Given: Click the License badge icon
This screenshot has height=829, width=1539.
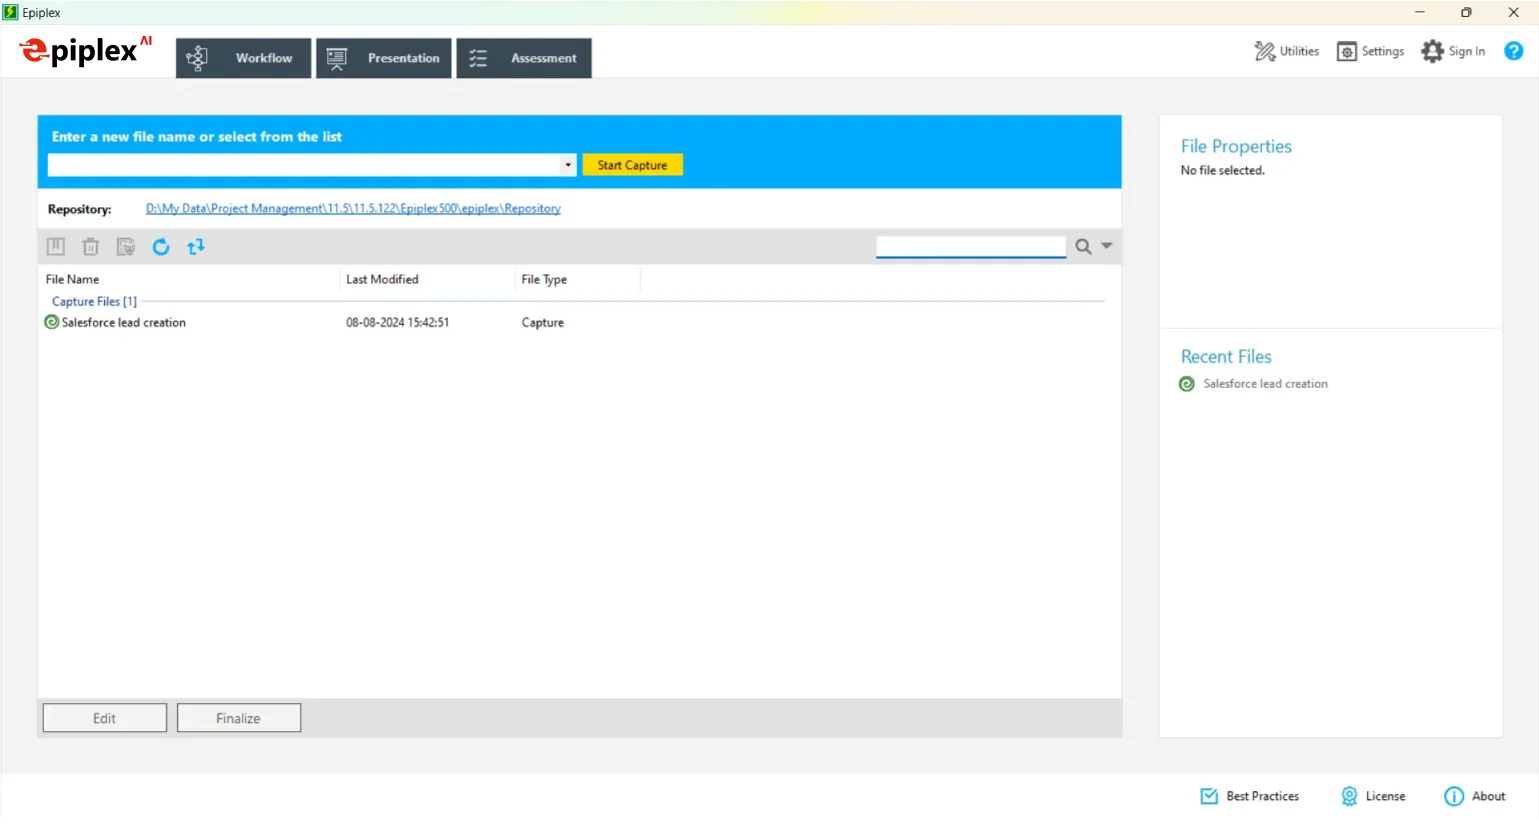Looking at the screenshot, I should [x=1350, y=797].
